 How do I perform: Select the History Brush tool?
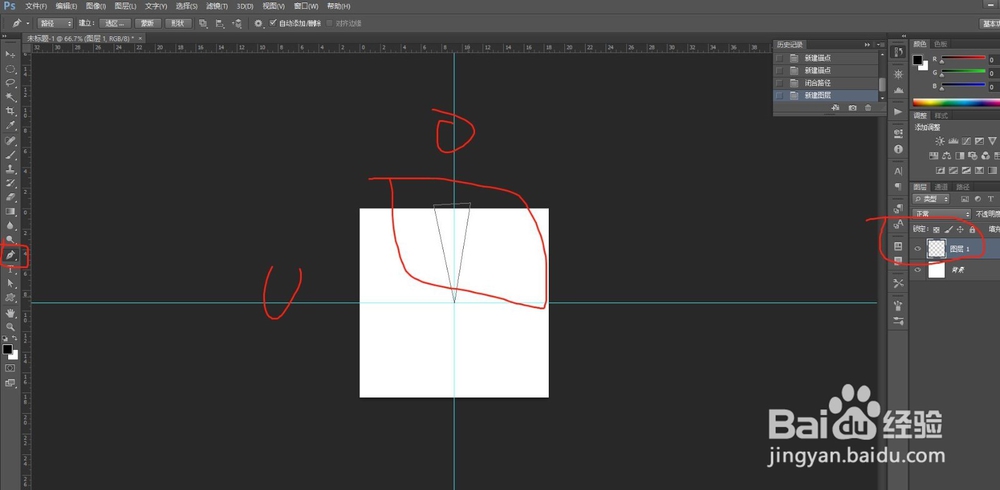tap(10, 183)
